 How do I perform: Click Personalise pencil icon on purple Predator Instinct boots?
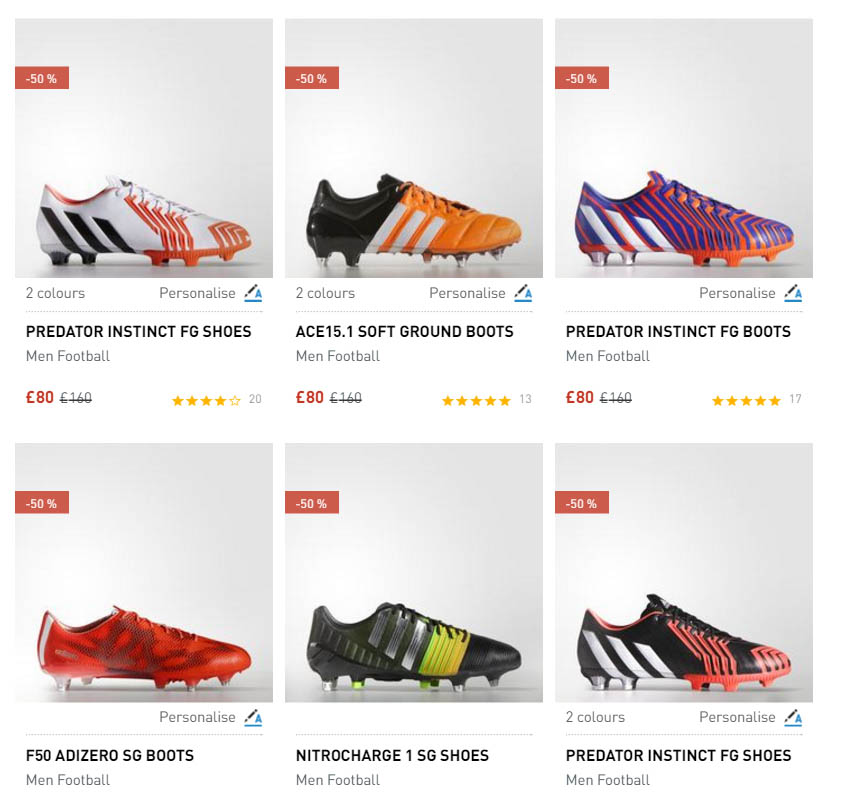[x=793, y=293]
